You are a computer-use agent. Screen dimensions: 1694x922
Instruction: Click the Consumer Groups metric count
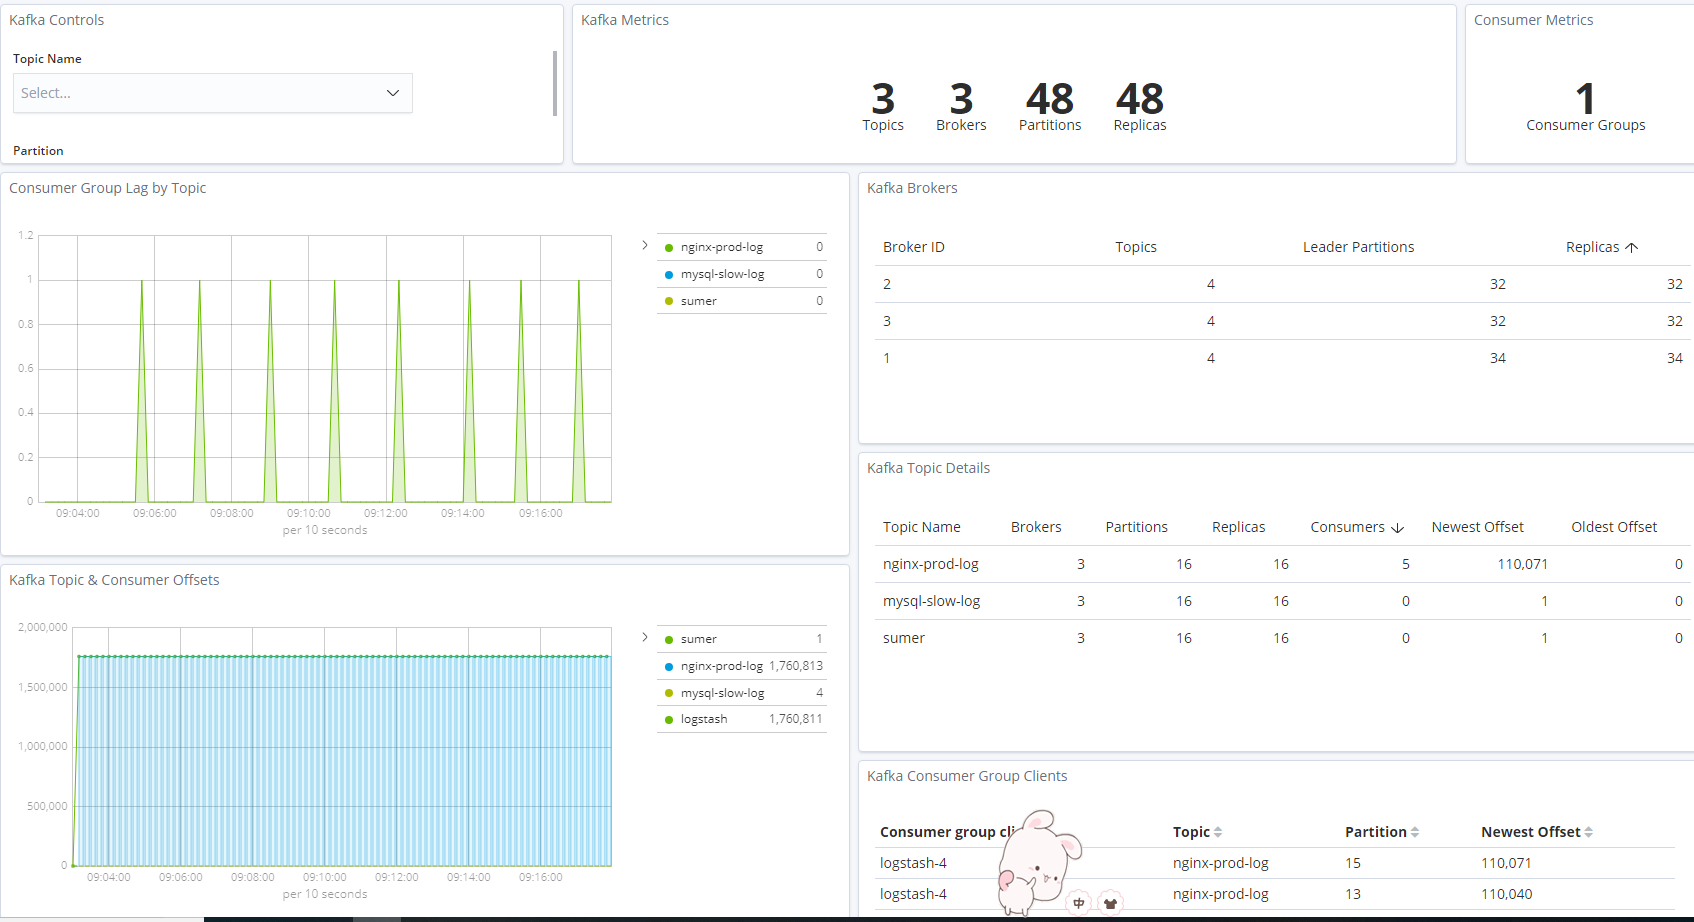click(x=1585, y=99)
